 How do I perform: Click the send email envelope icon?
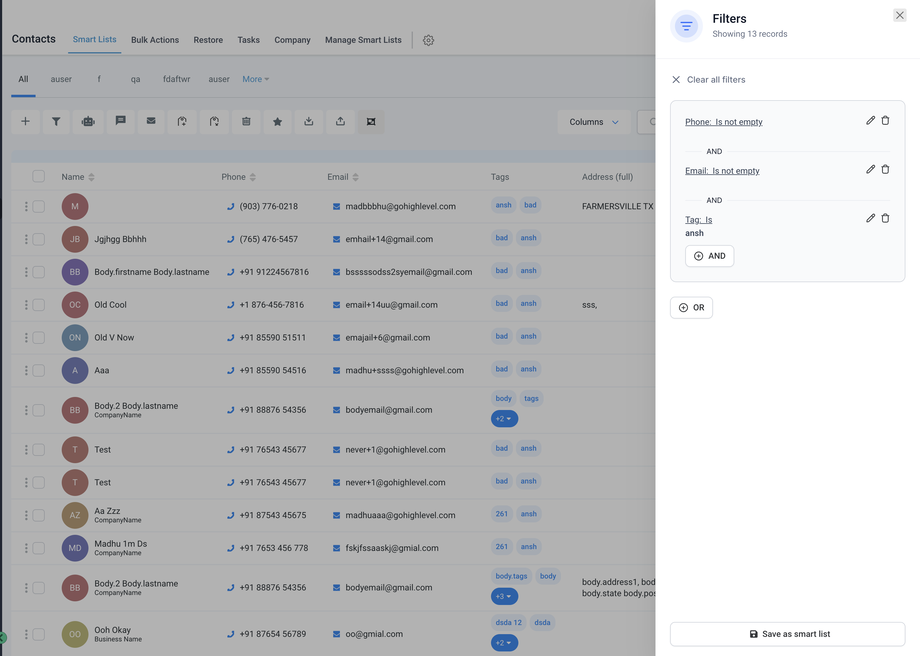pos(151,122)
